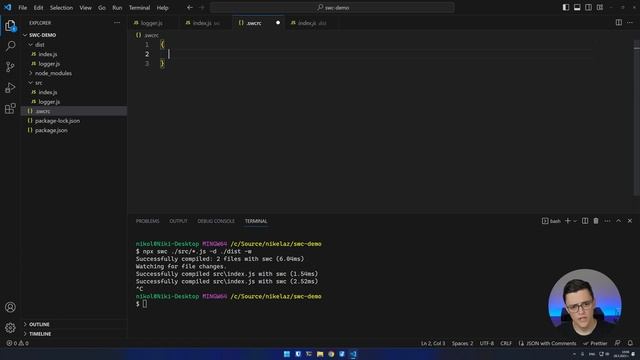Click the swc-demo command center search box
The height and width of the screenshot is (360, 640).
(332, 7)
